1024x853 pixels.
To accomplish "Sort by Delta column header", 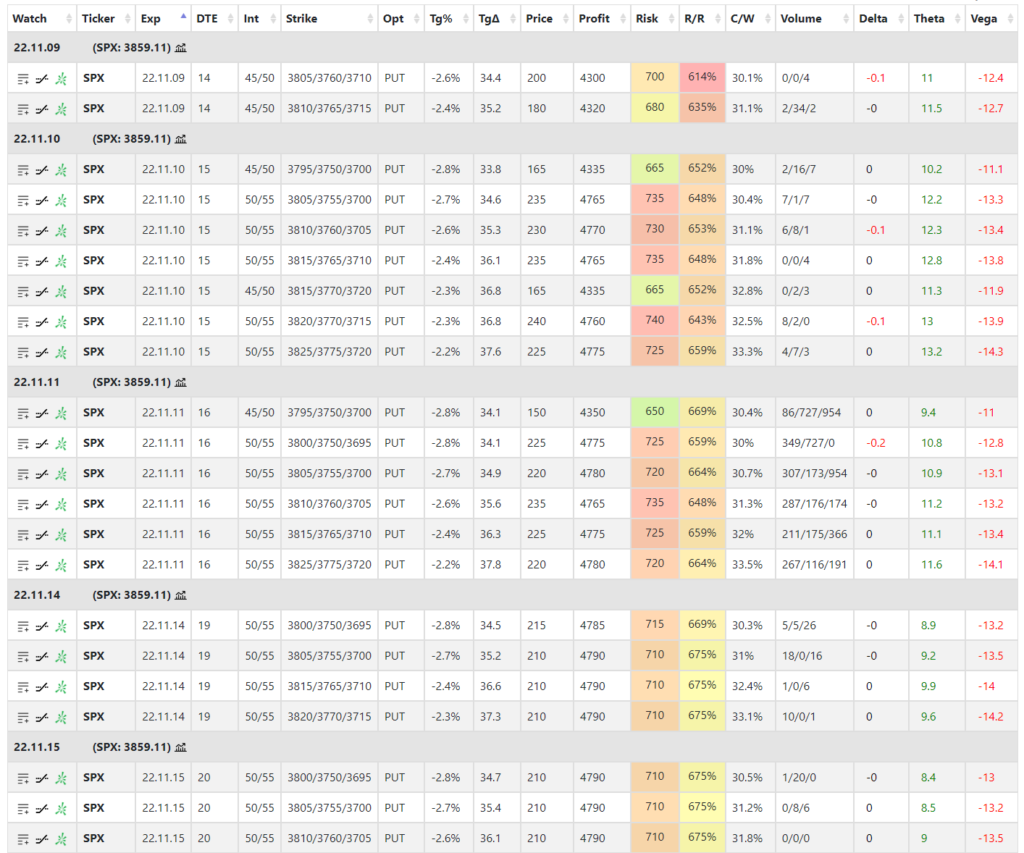I will coord(881,19).
